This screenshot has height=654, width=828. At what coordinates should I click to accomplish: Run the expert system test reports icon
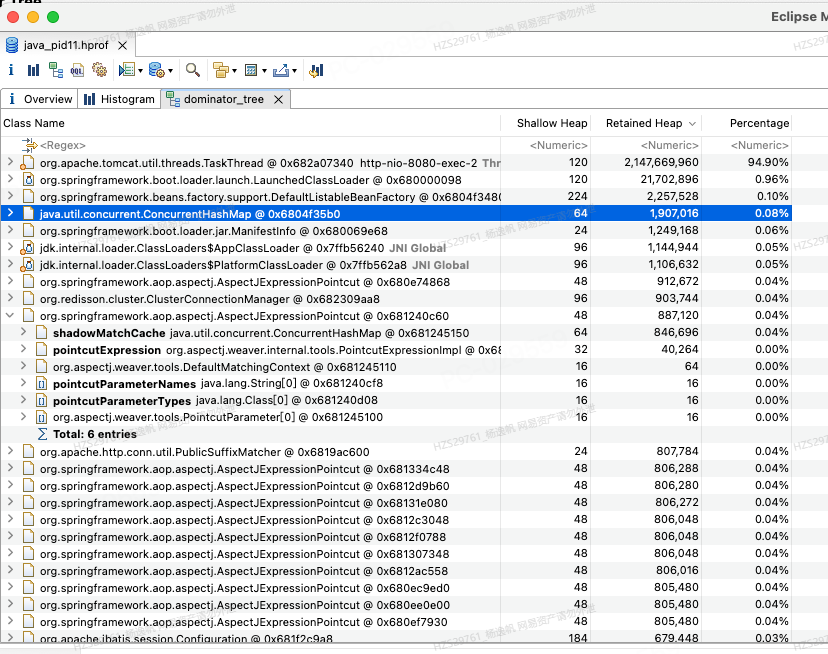click(x=127, y=70)
